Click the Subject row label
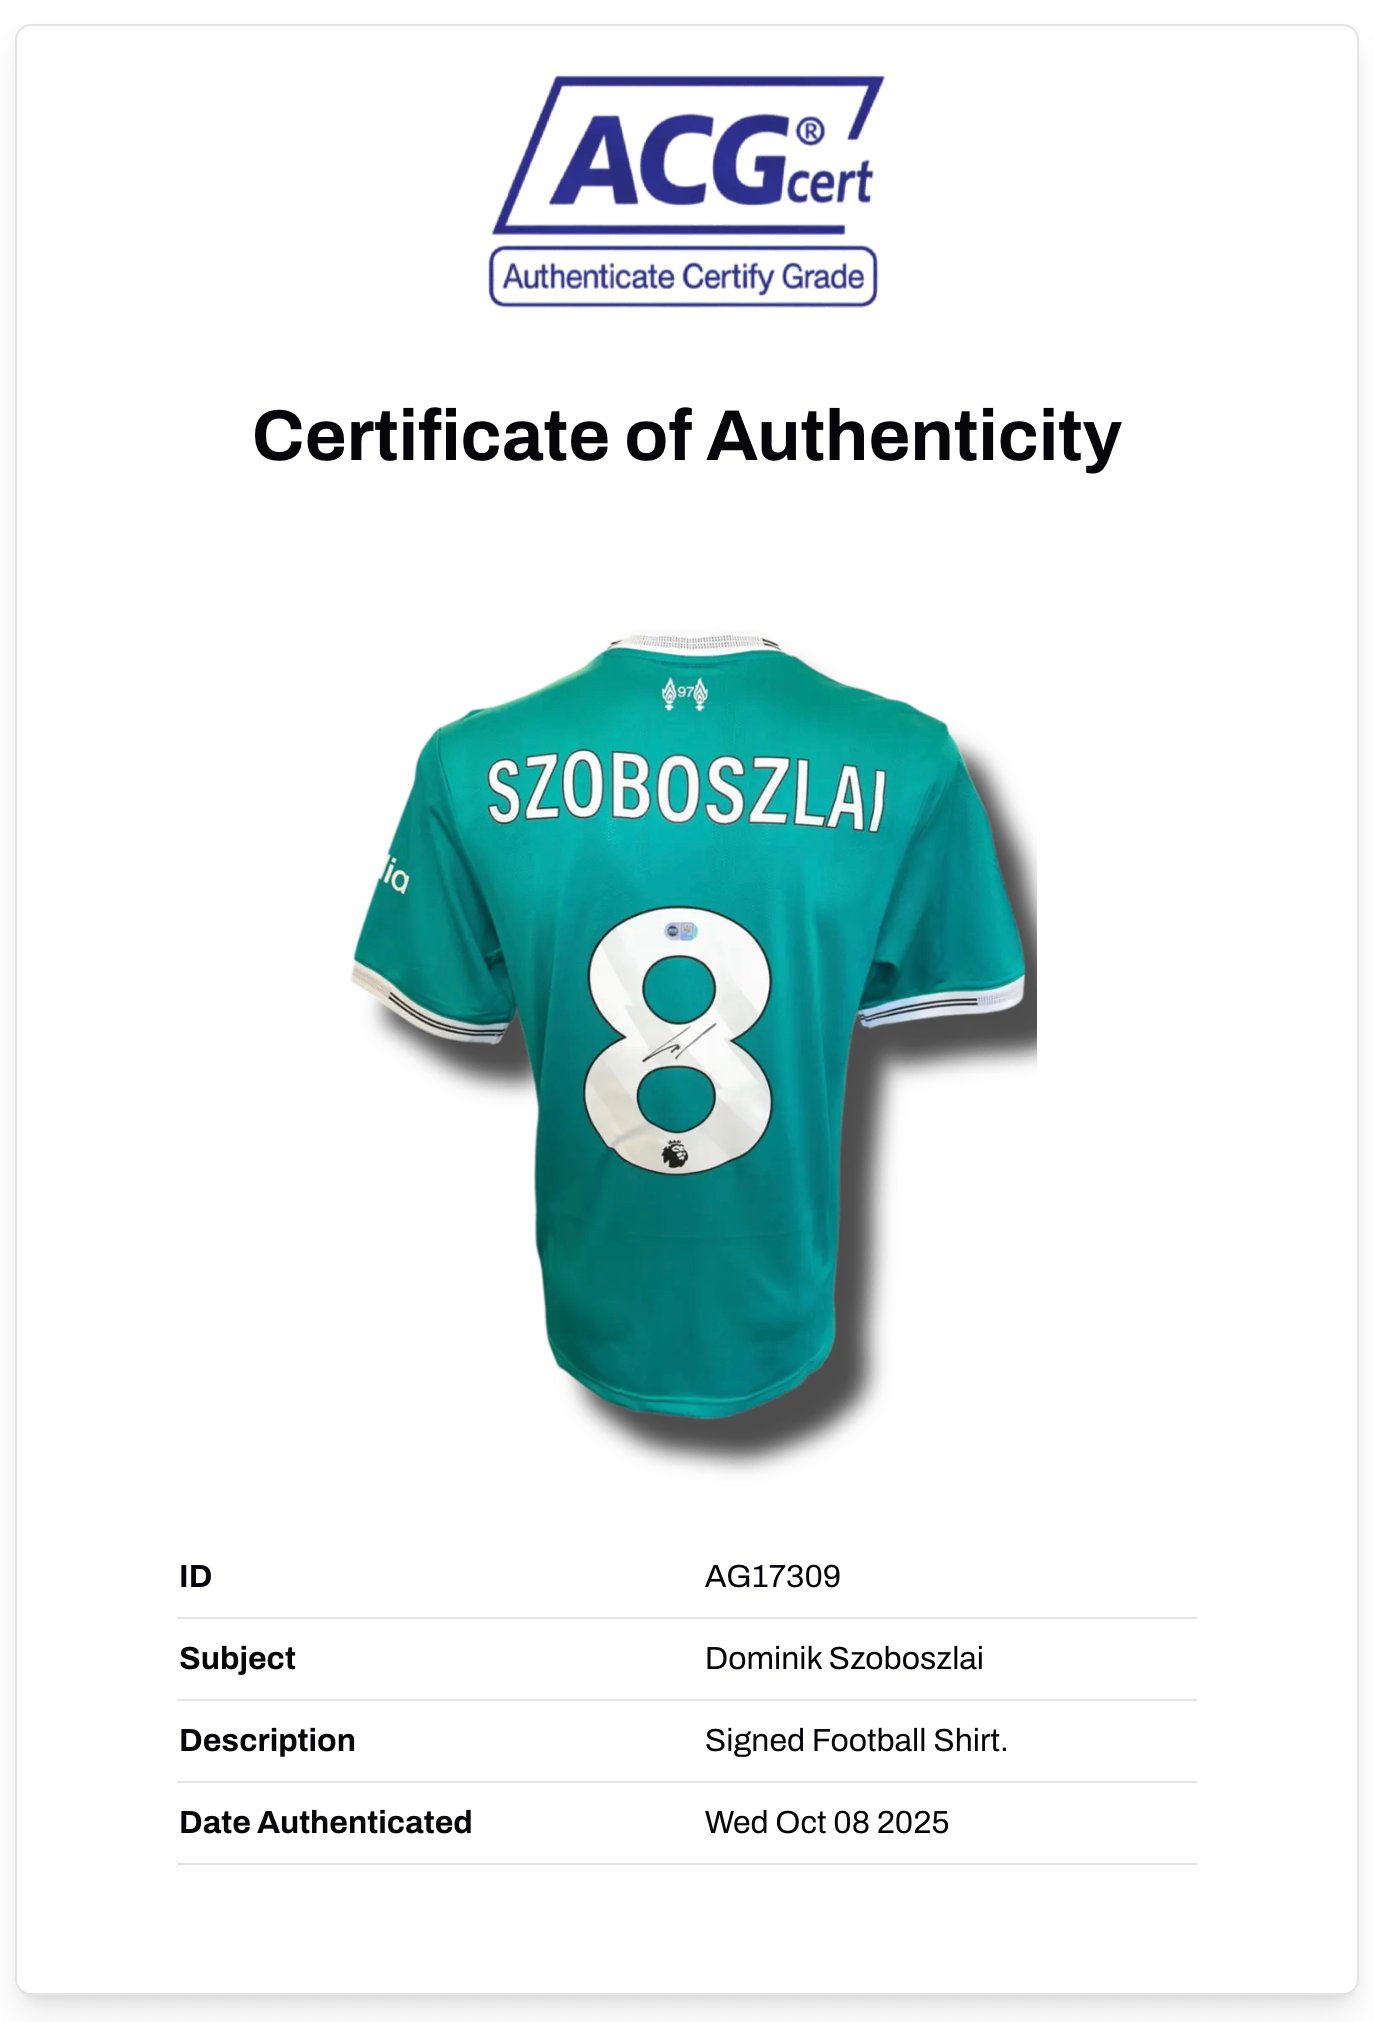1374x2022 pixels. tap(237, 1659)
